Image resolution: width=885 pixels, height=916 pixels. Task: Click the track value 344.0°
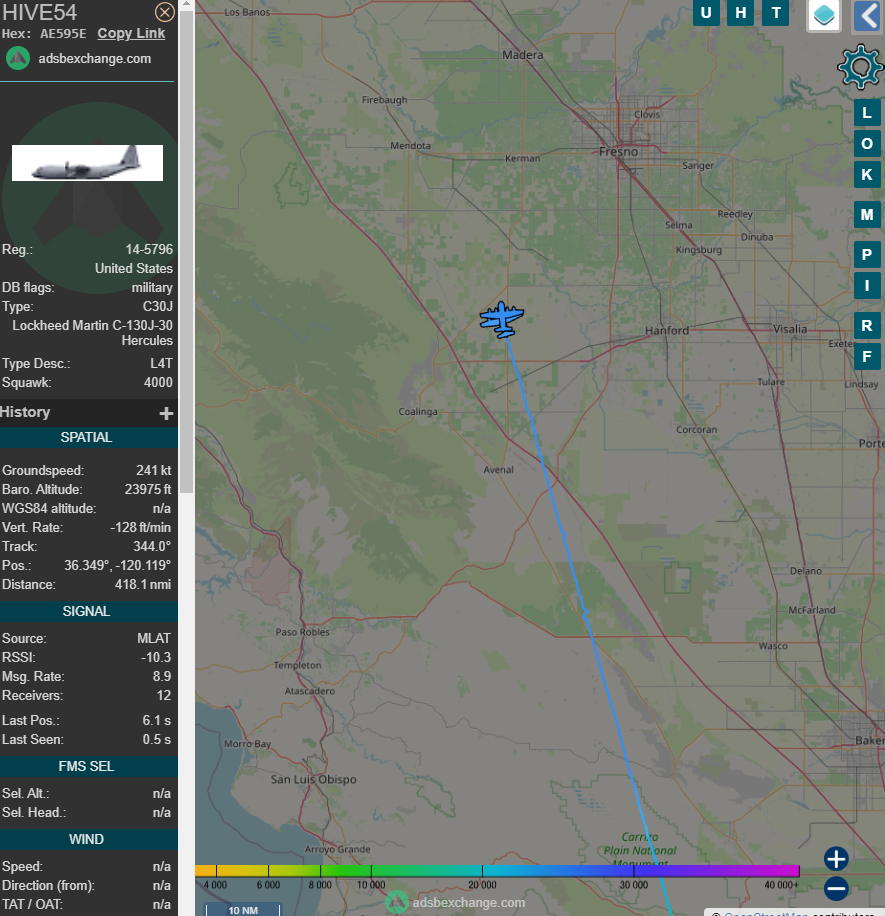(152, 546)
